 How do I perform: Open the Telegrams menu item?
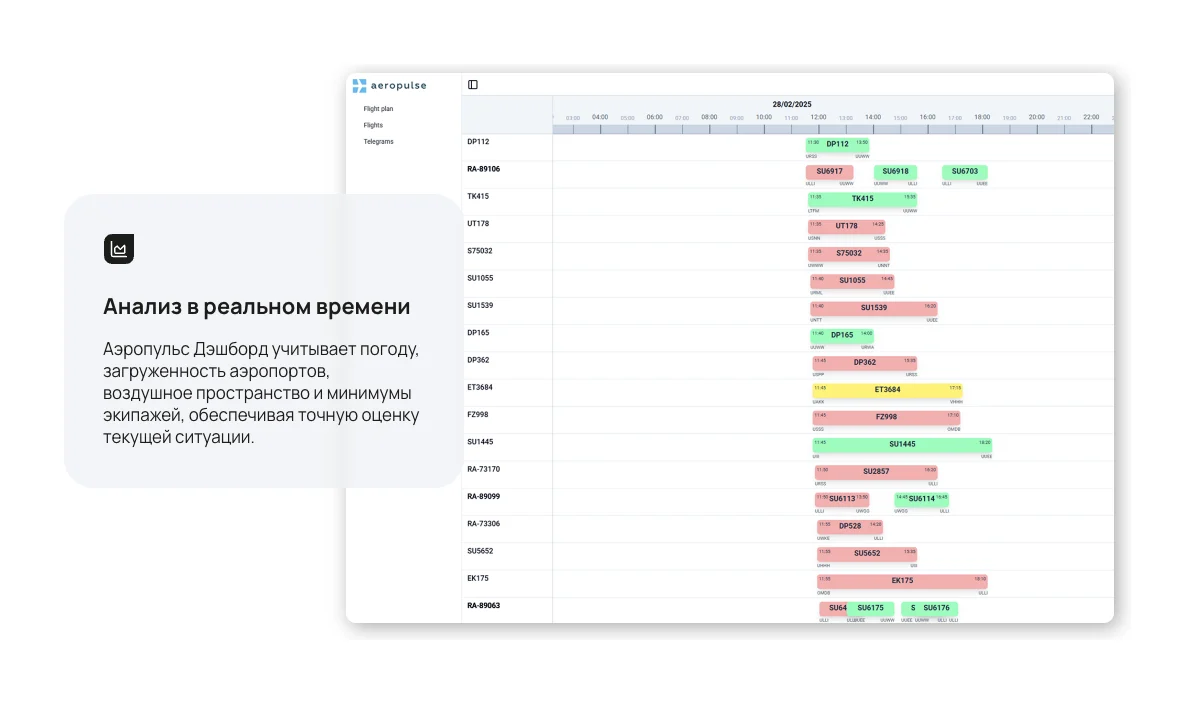[378, 142]
